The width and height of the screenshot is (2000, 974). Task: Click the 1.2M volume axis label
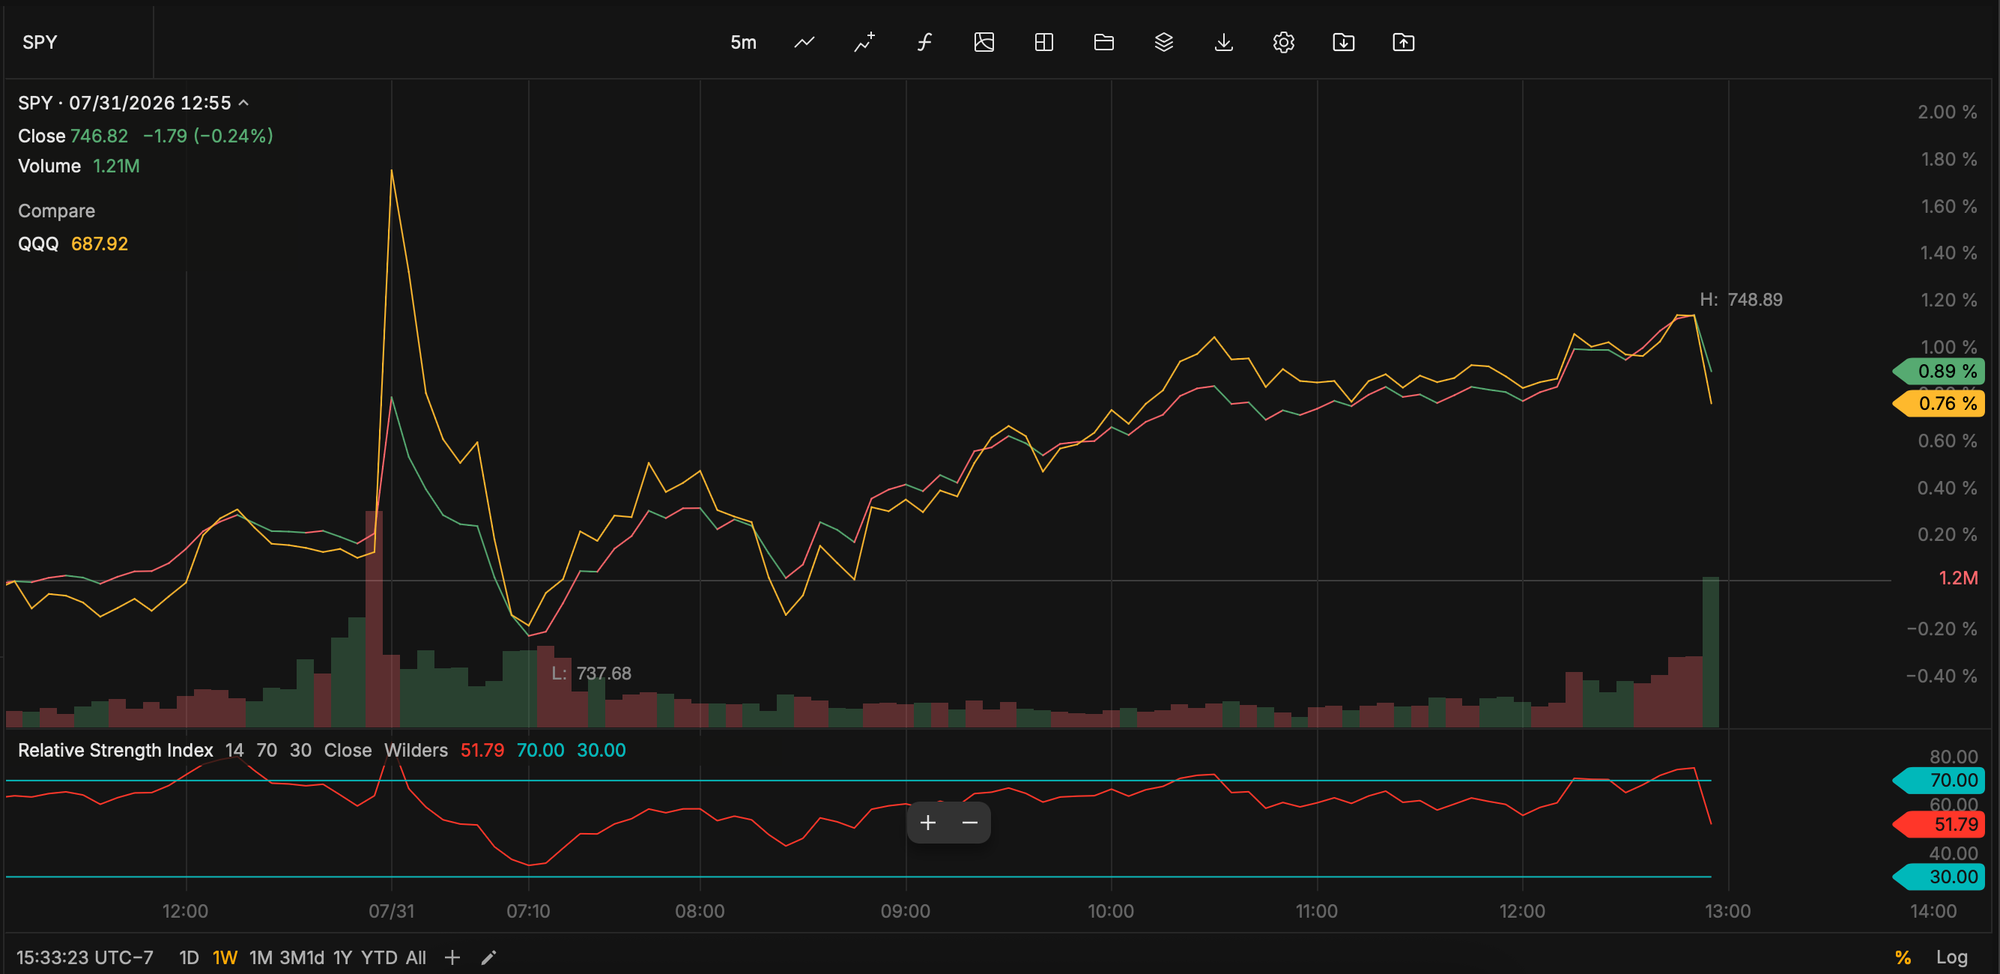tap(1958, 578)
